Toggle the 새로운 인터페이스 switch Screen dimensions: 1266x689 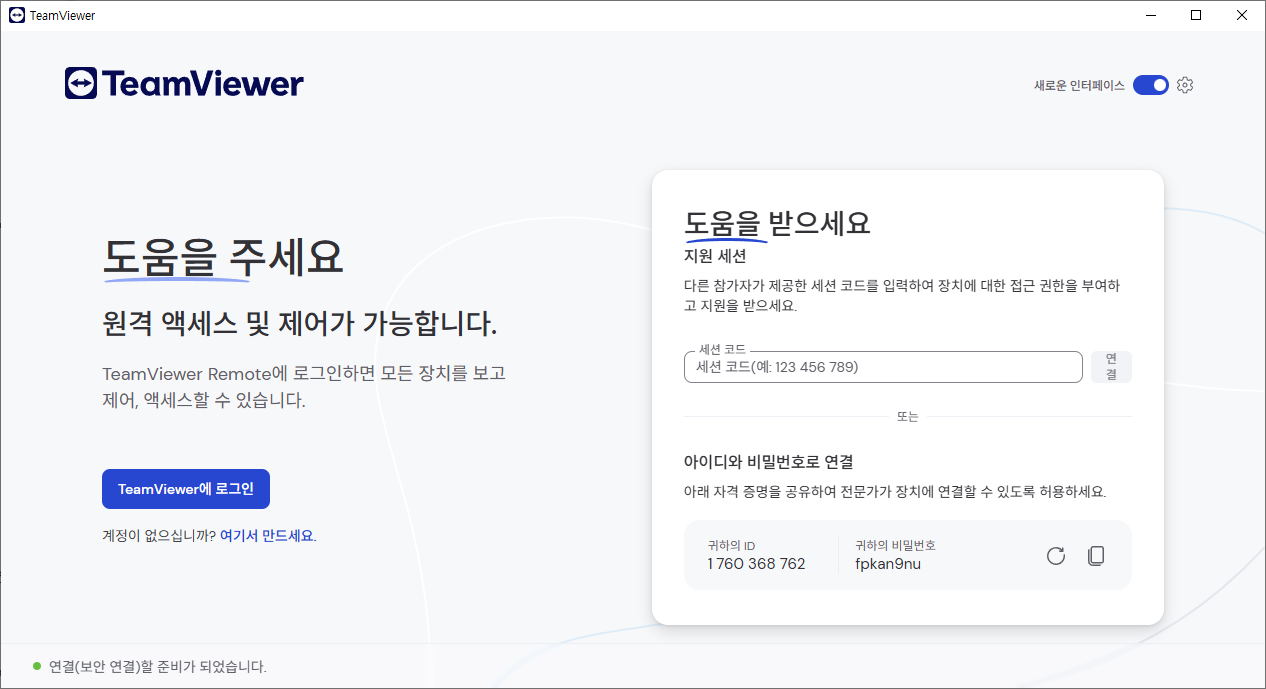click(x=1150, y=85)
